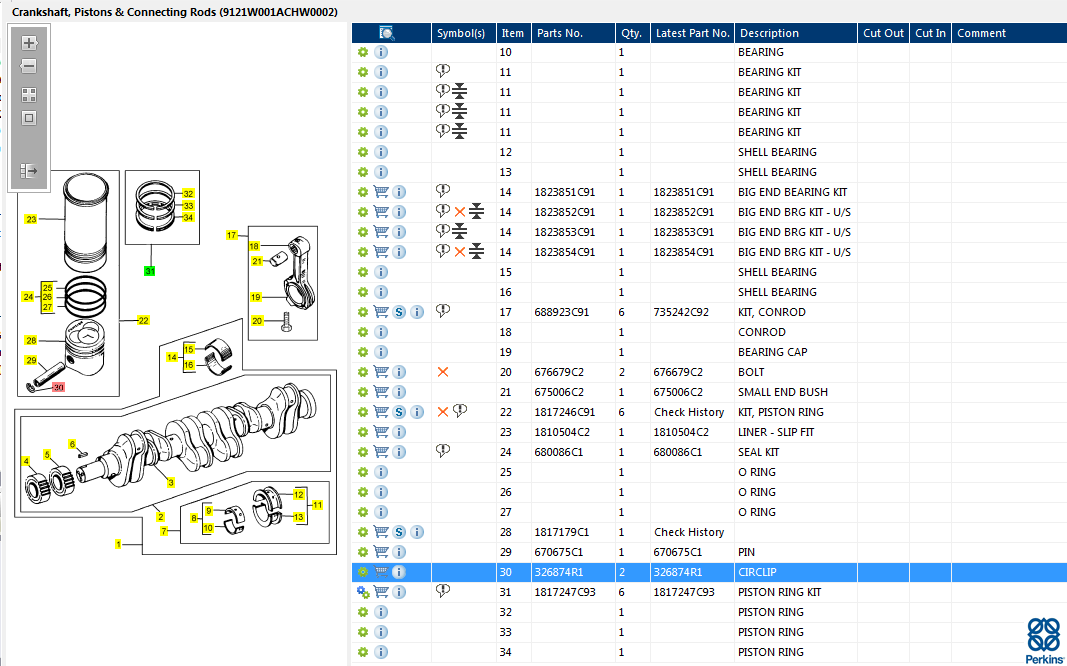Select the SMALL END BUSH row
This screenshot has height=666, width=1067.
tap(709, 392)
